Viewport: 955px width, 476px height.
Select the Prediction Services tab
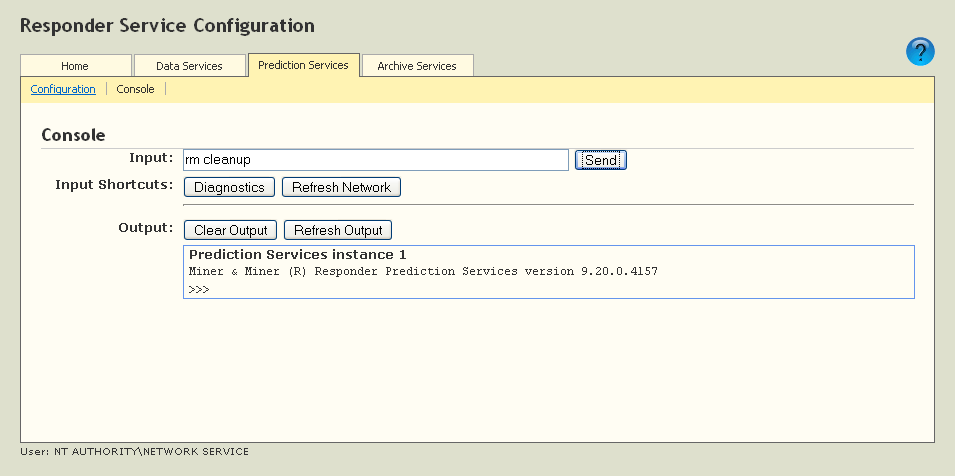coord(303,65)
